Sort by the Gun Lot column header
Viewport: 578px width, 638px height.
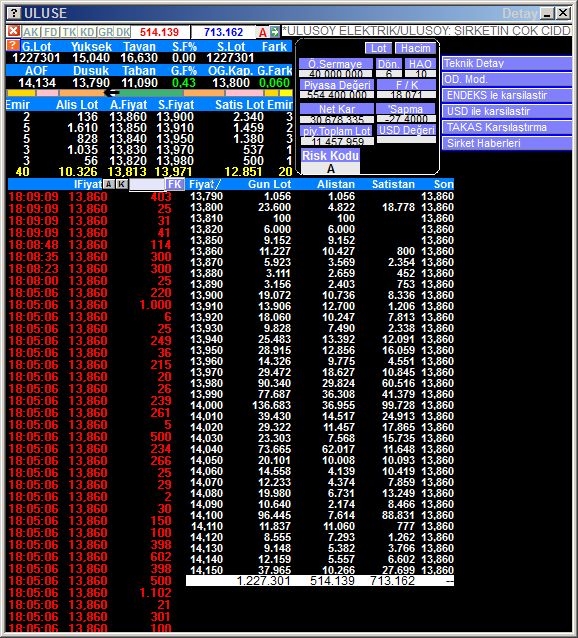(x=269, y=184)
